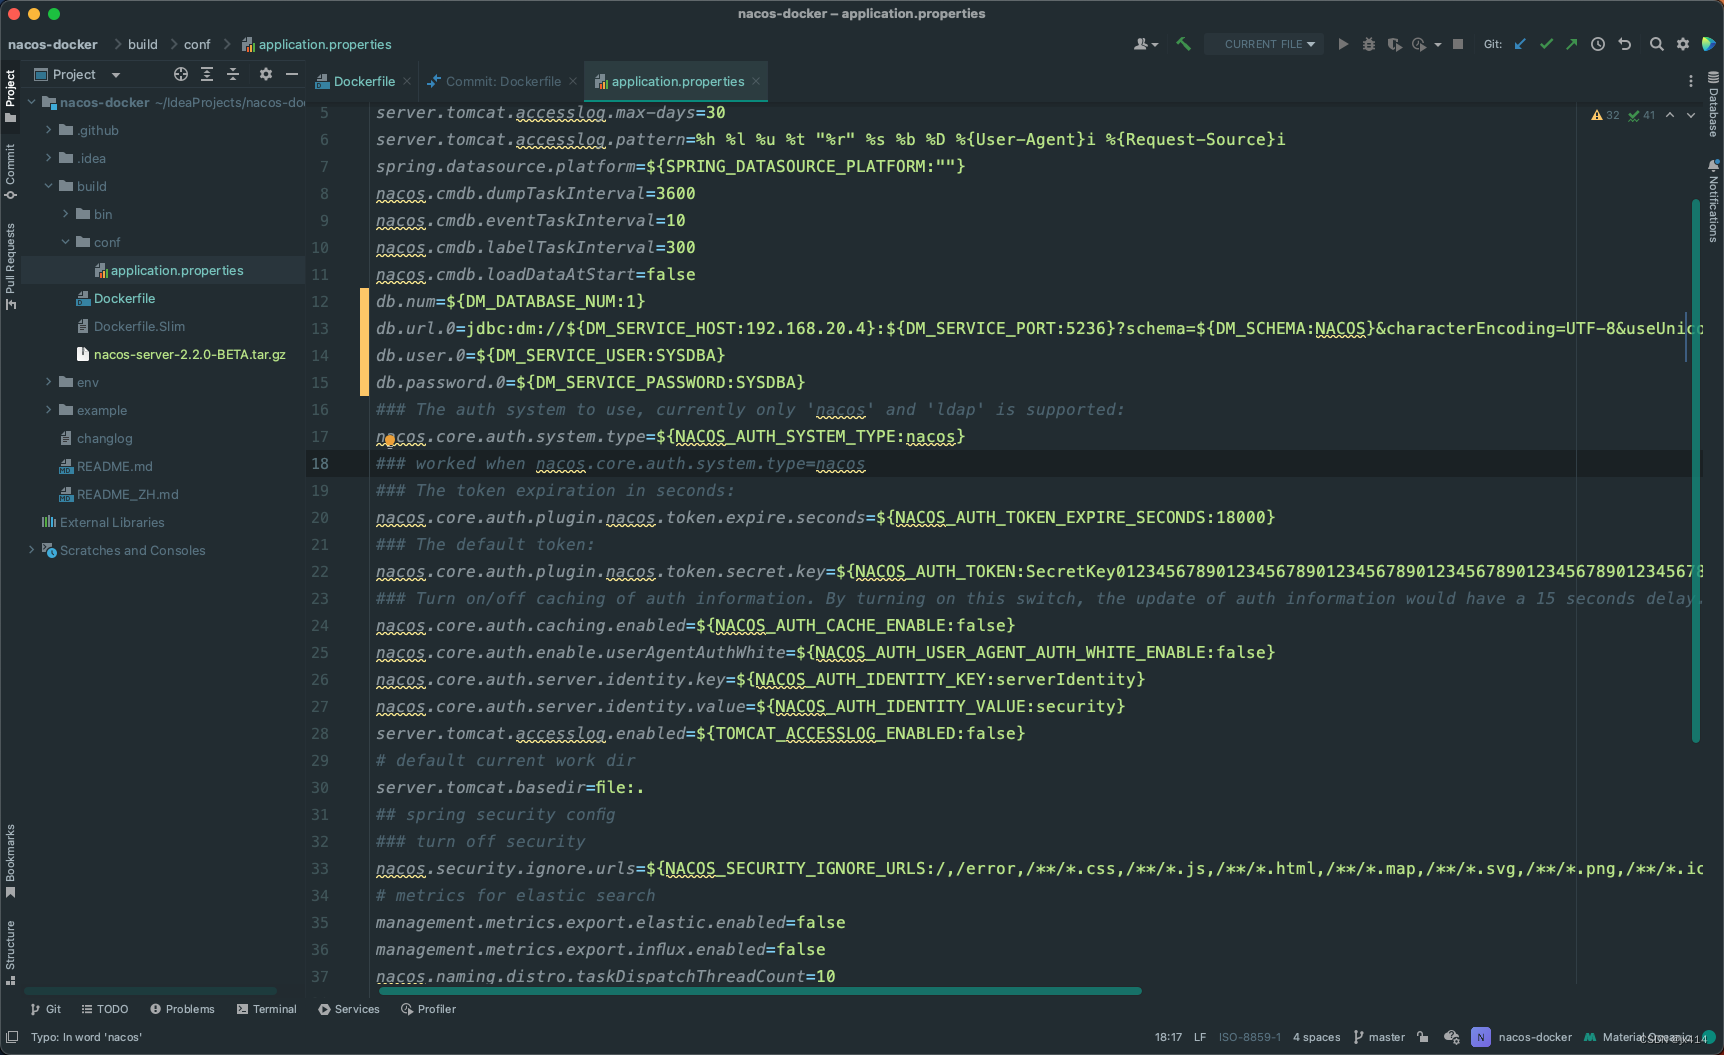The image size is (1724, 1055).
Task: Go to next highlighted error arrow
Action: coord(1691,115)
